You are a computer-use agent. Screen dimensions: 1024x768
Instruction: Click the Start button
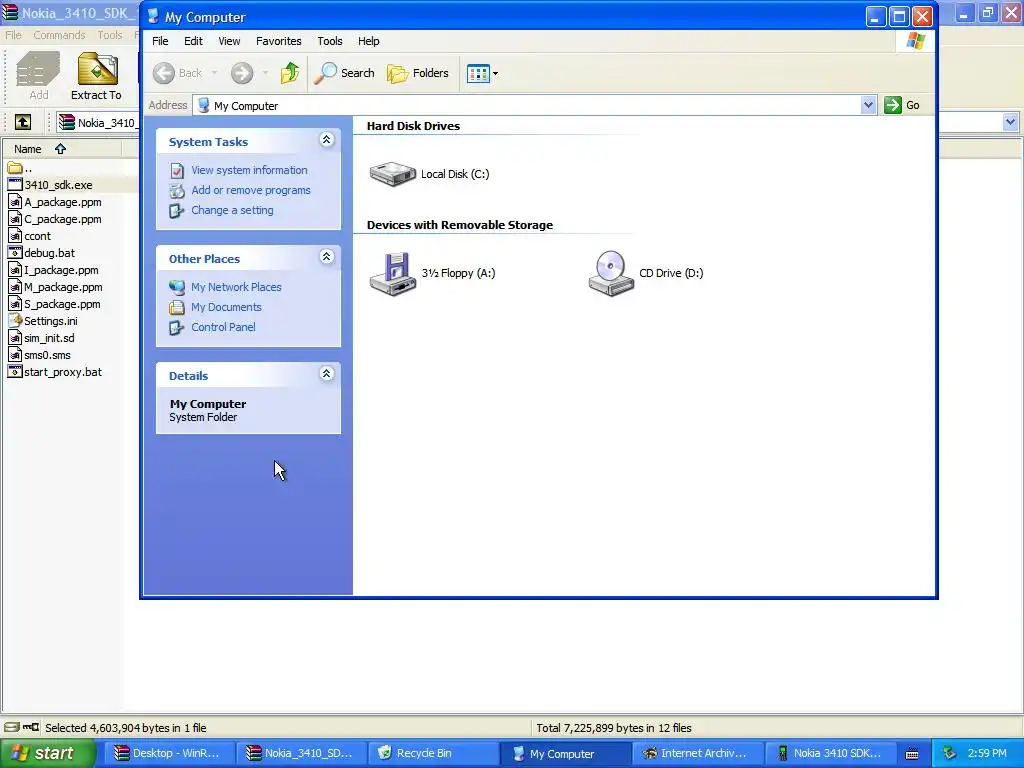[x=48, y=753]
